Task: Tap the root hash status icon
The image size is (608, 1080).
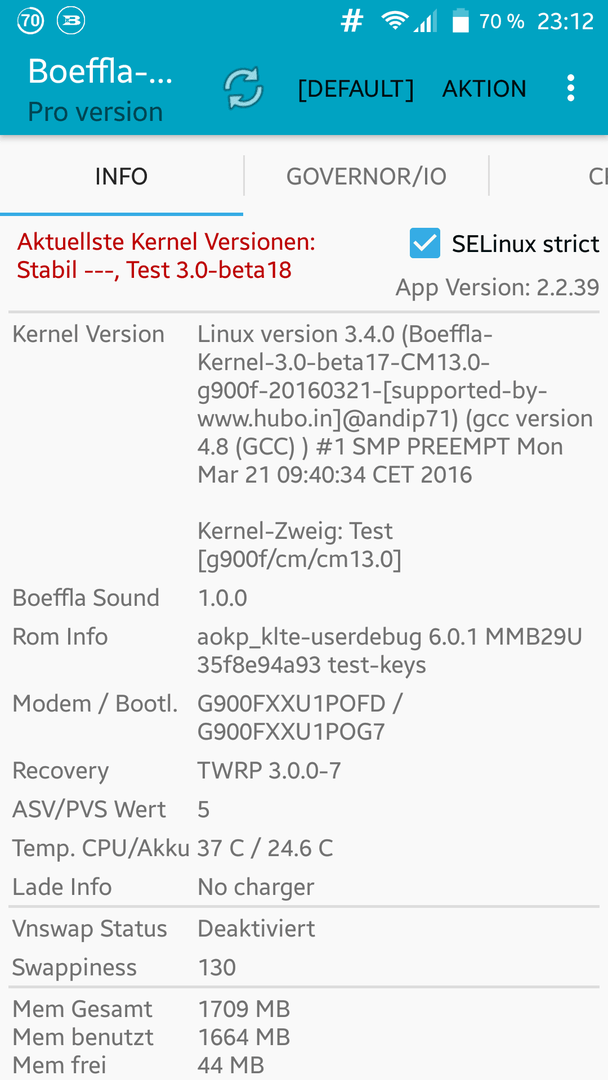Action: pyautogui.click(x=352, y=21)
